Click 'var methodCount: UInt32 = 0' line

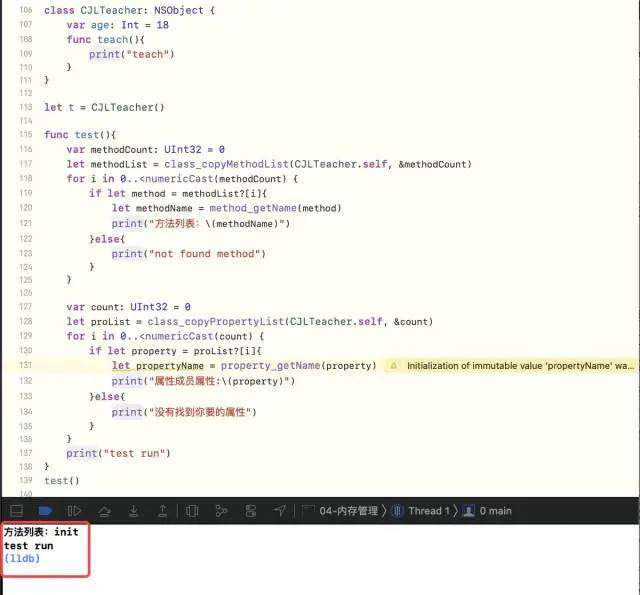pos(146,149)
